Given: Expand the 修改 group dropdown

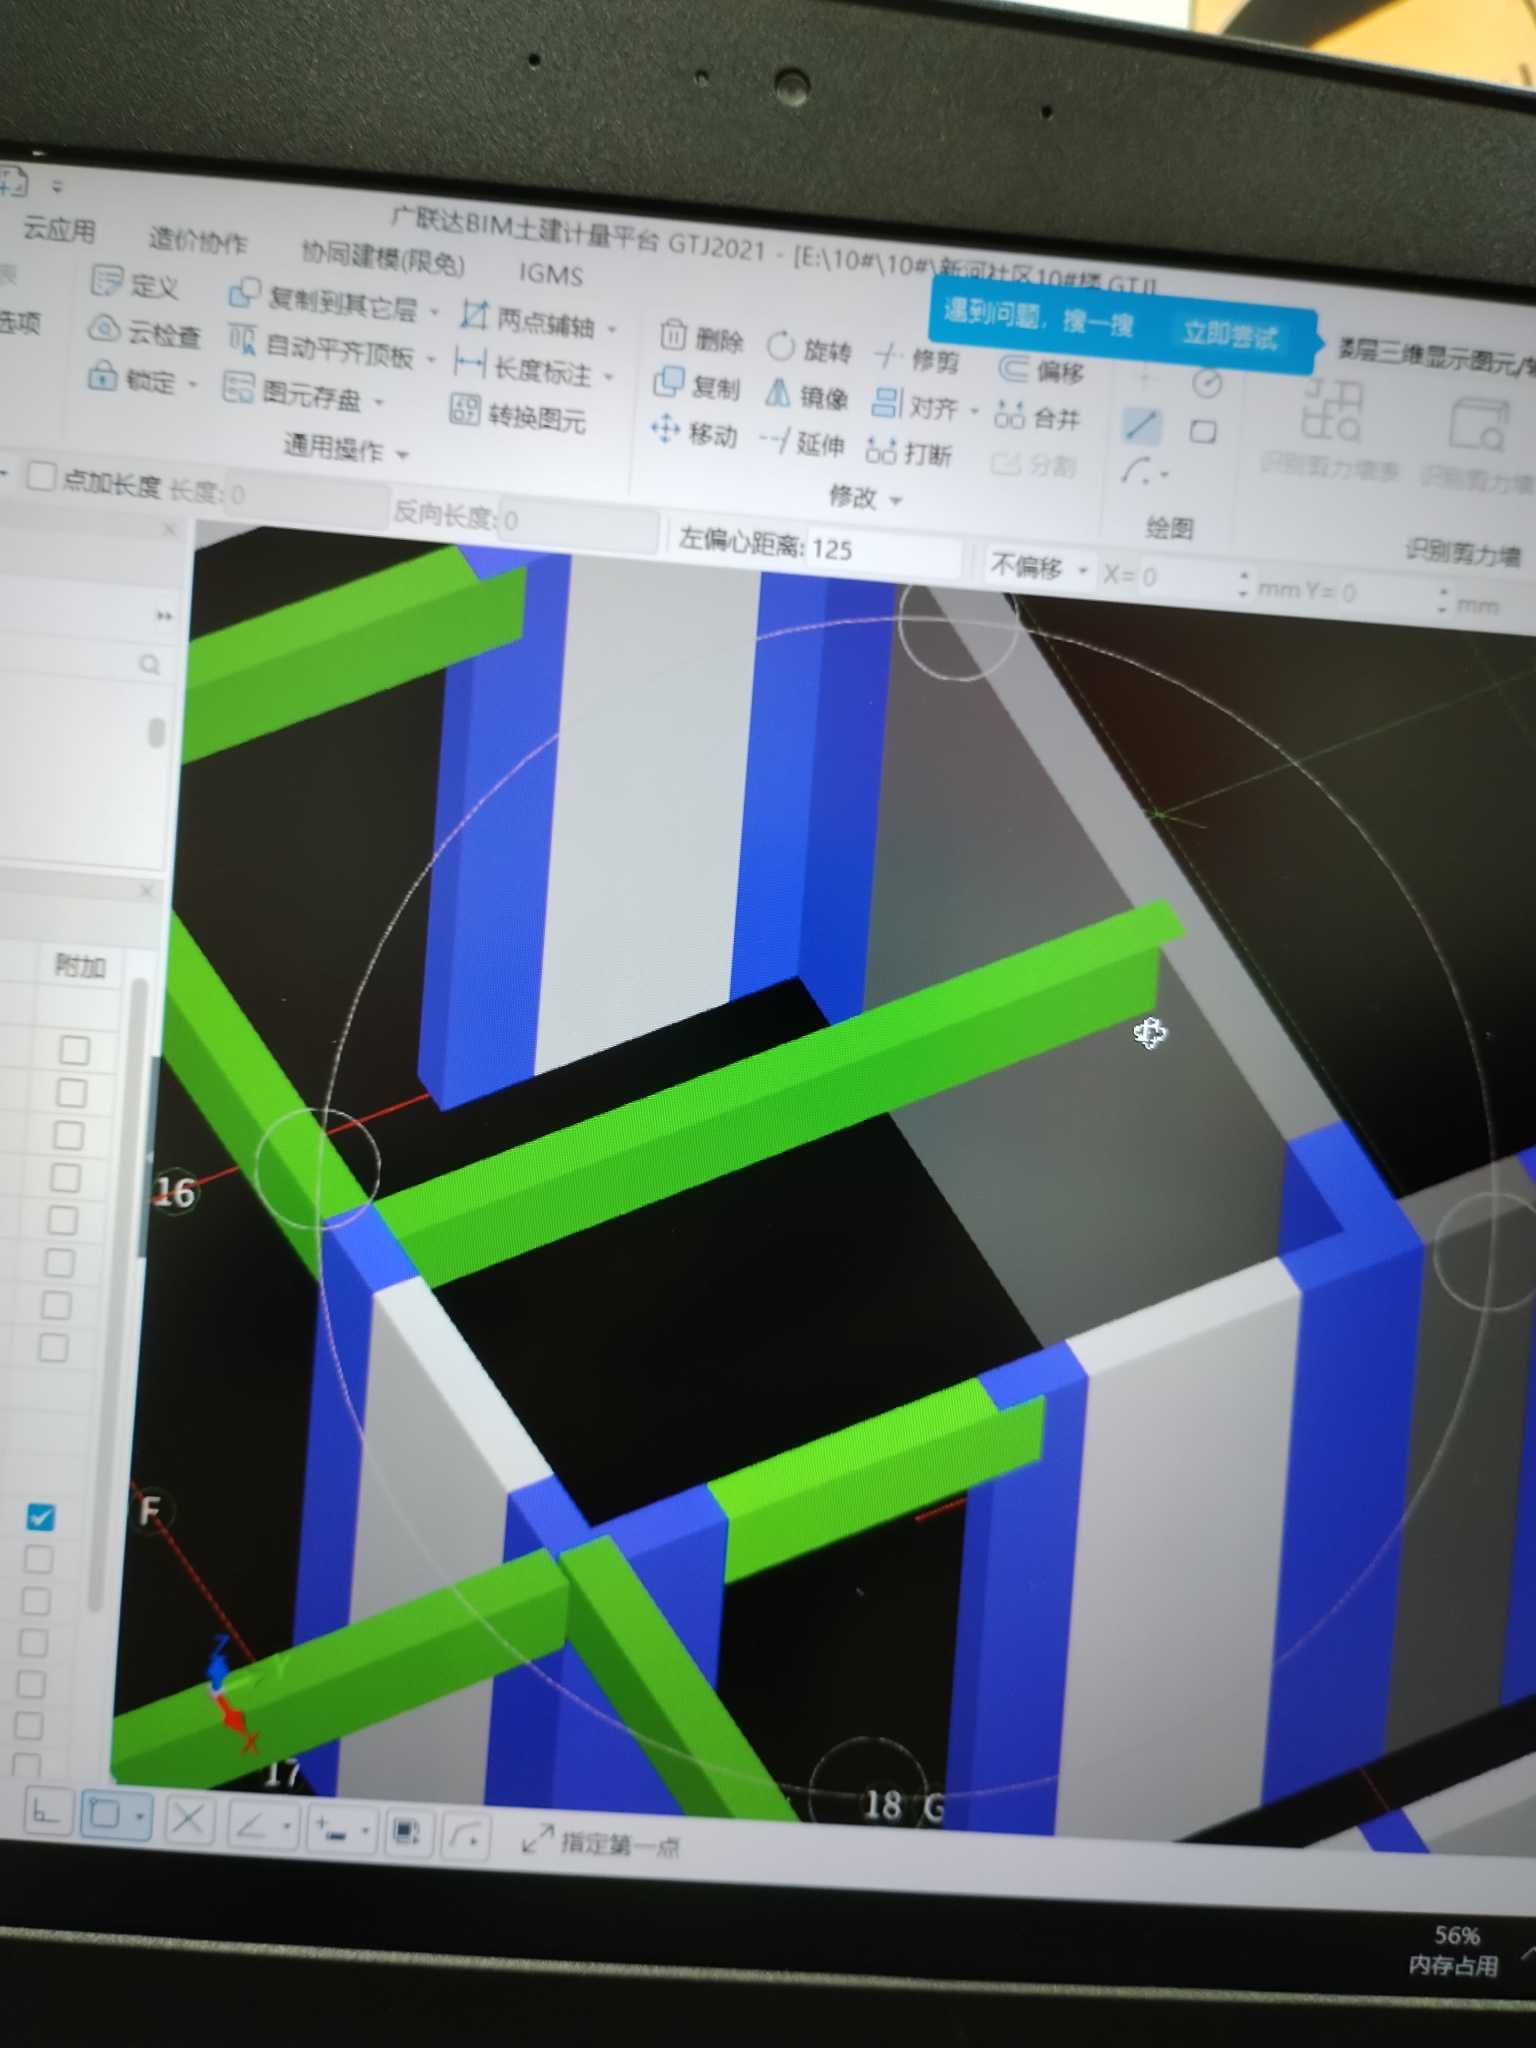Looking at the screenshot, I should 896,500.
